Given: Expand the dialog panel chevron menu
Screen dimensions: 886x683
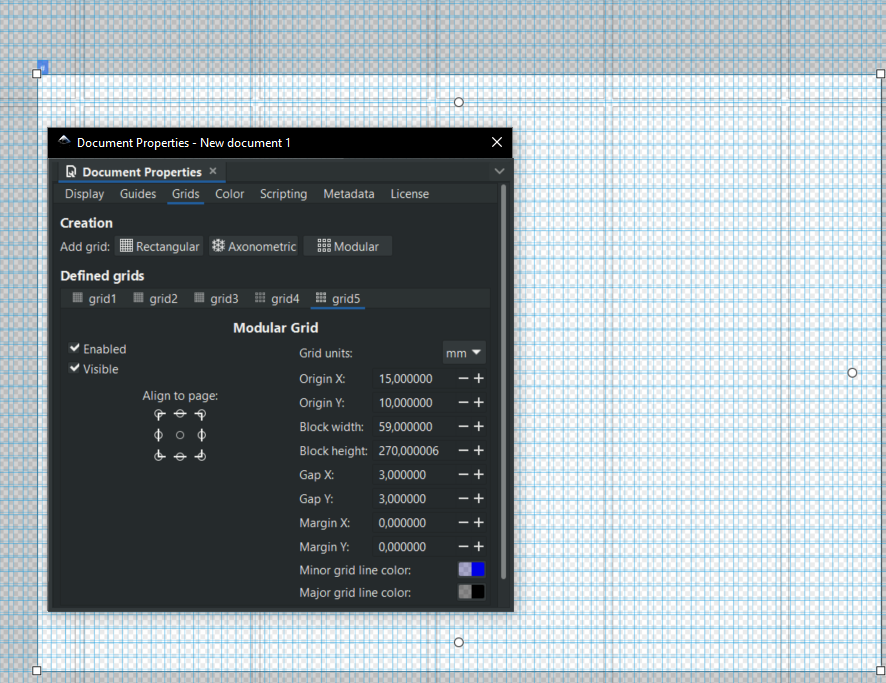Looking at the screenshot, I should coord(499,171).
